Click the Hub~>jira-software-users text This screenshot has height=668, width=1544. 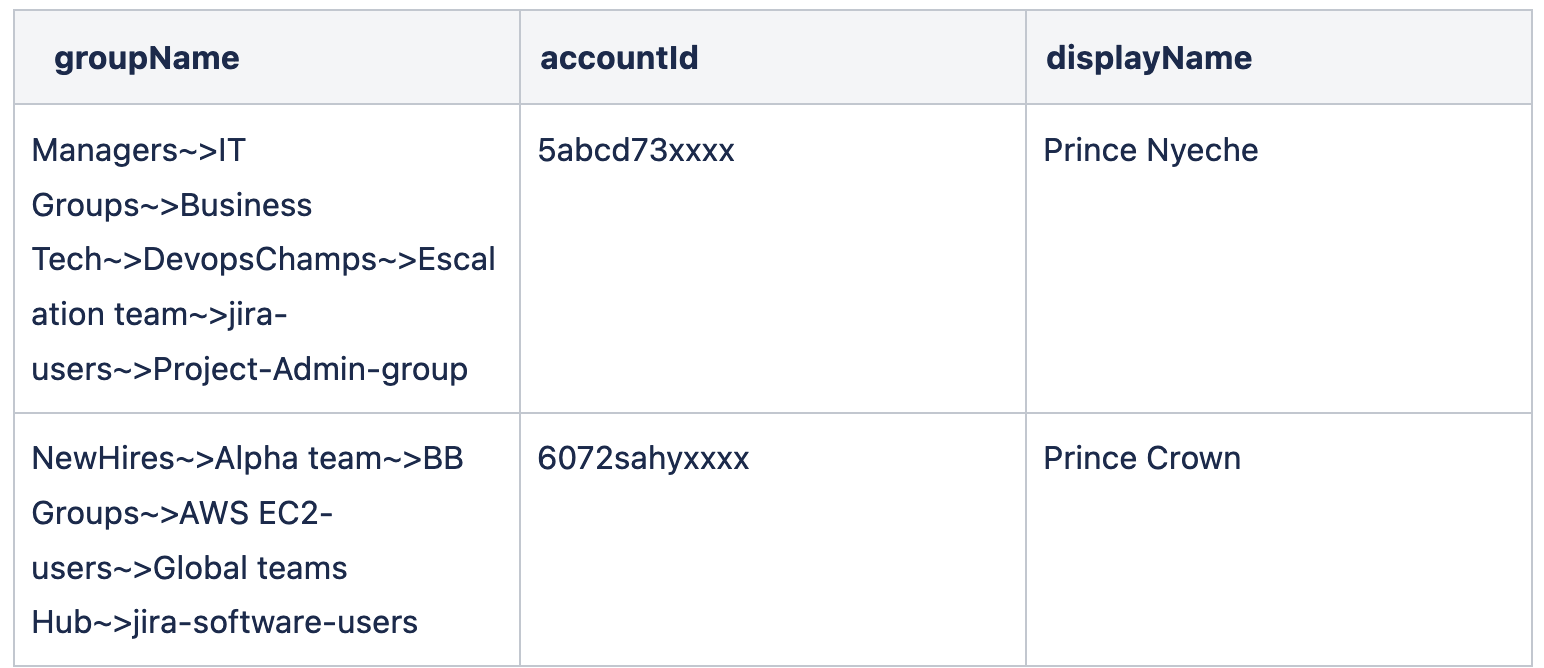(x=225, y=622)
